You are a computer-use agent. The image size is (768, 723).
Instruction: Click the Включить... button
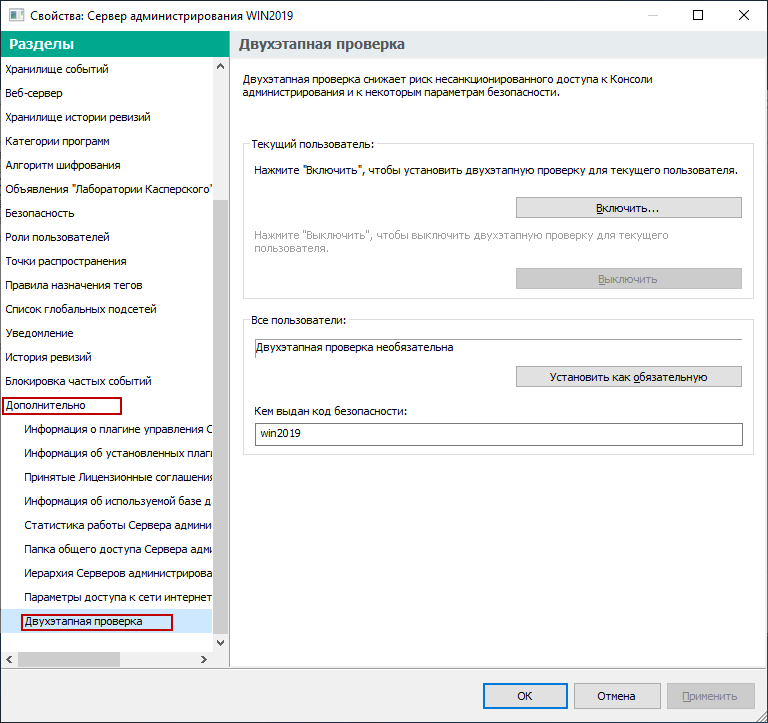click(628, 208)
